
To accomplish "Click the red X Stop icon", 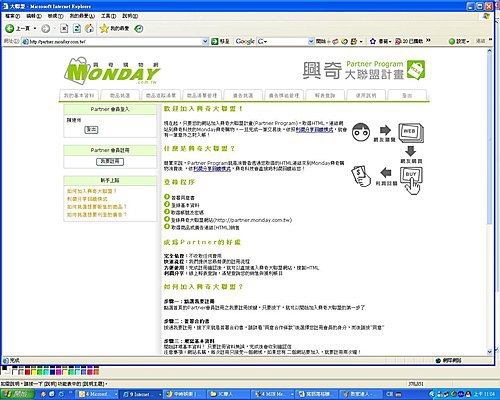I will coord(64,29).
